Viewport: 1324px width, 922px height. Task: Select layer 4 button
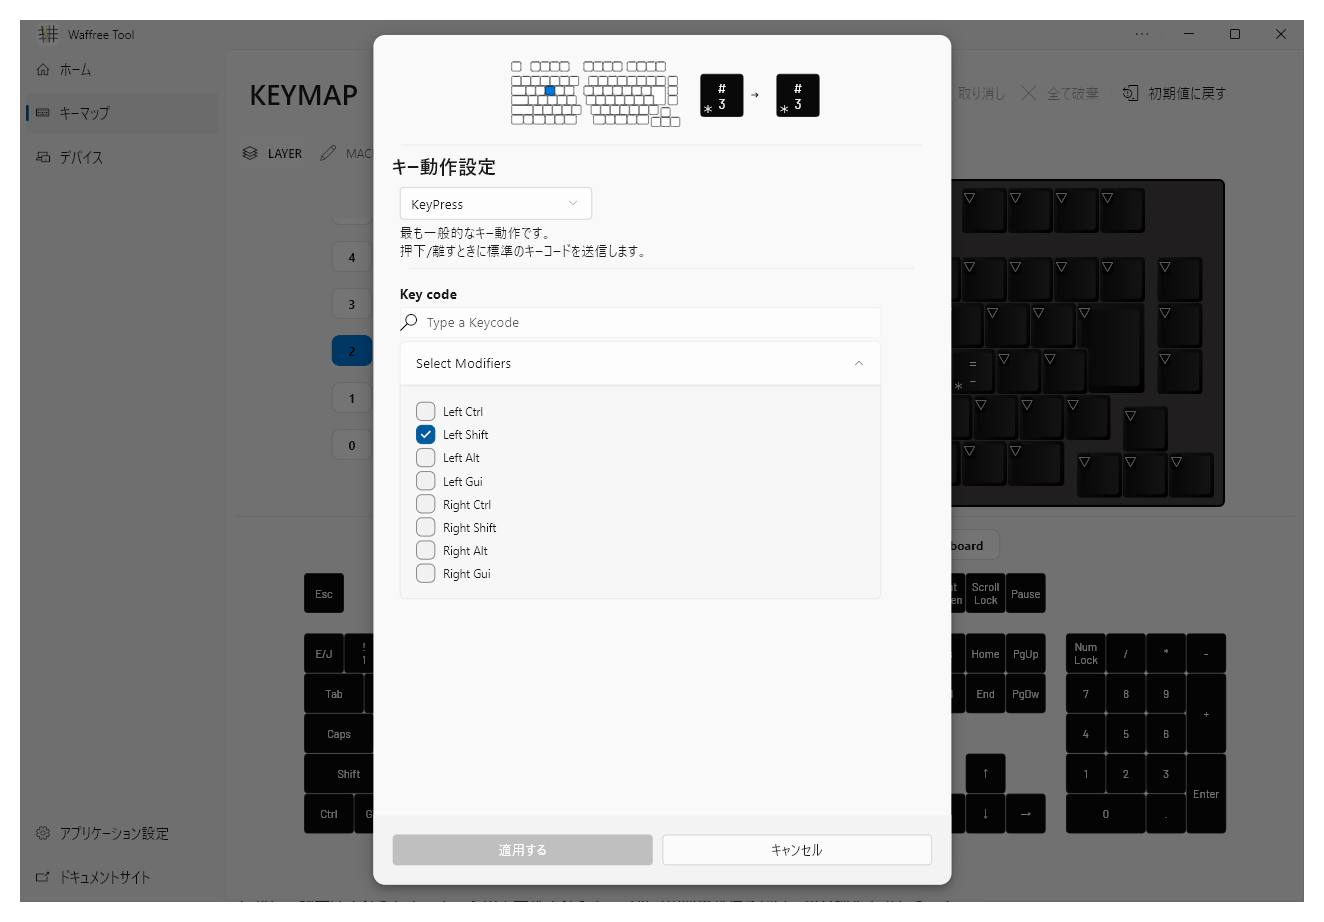351,257
